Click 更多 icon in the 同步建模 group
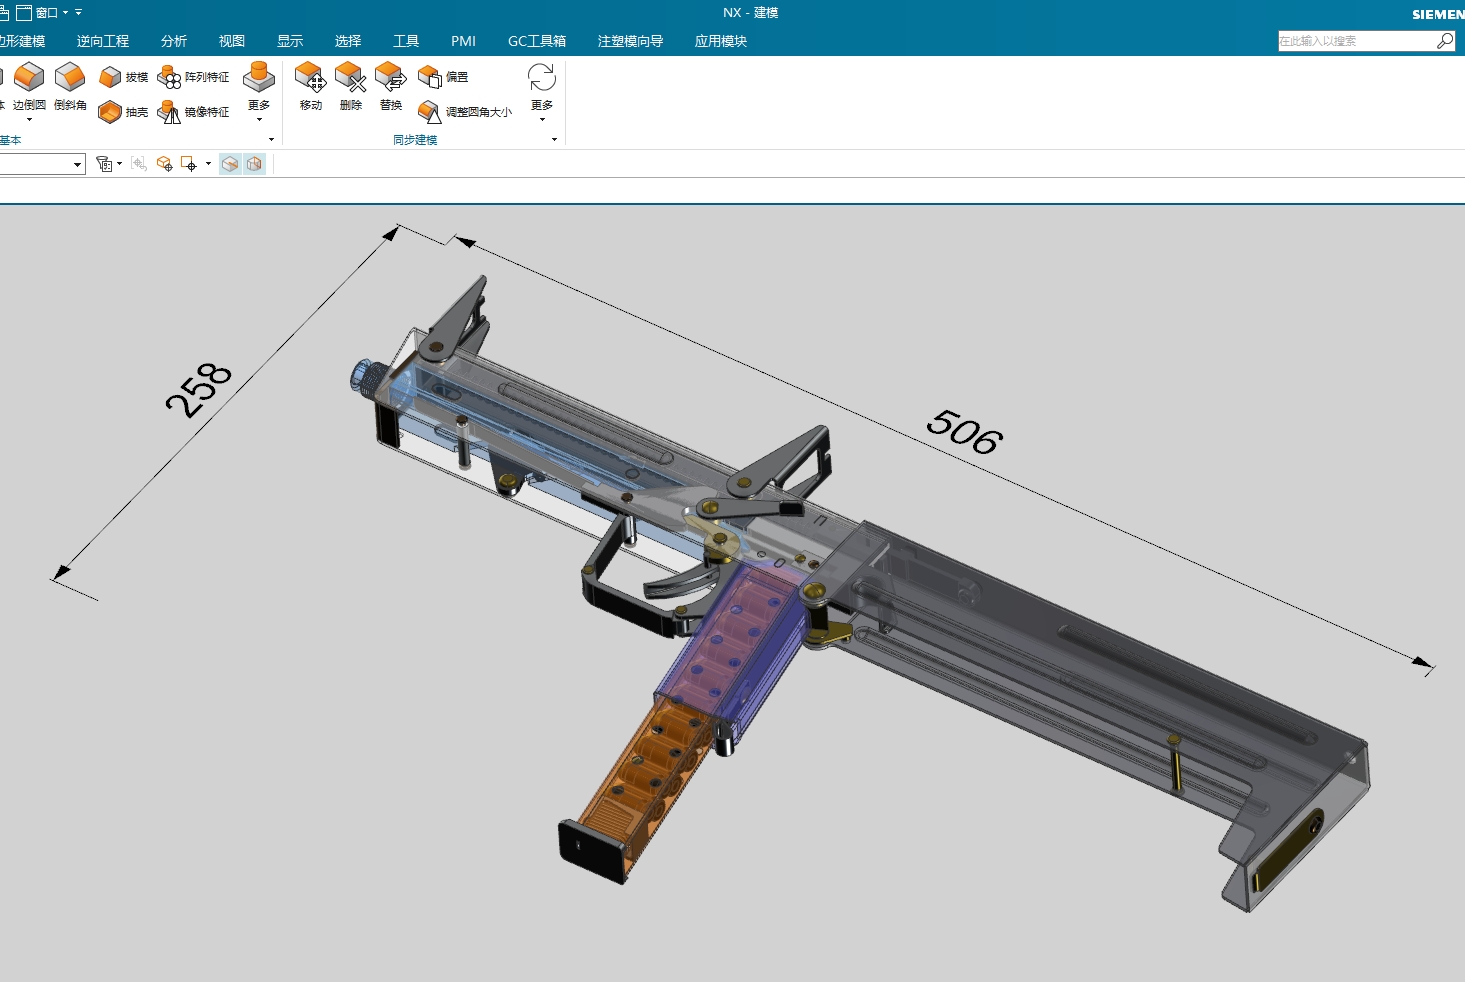This screenshot has height=982, width=1465. pos(542,77)
